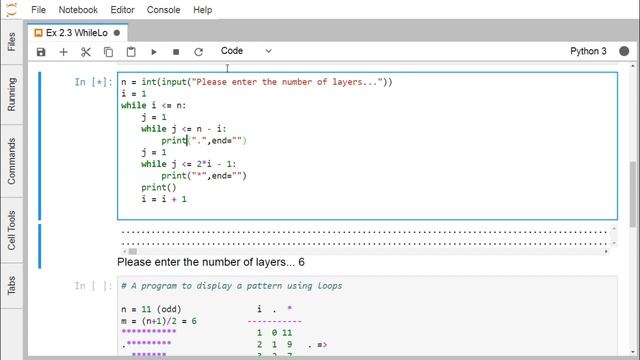
Task: Open the File menu
Action: tap(38, 10)
